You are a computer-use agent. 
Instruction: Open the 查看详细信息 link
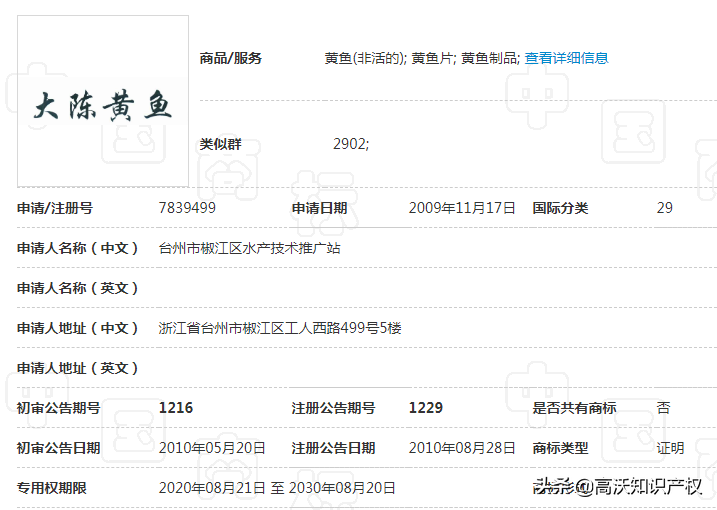pyautogui.click(x=566, y=58)
